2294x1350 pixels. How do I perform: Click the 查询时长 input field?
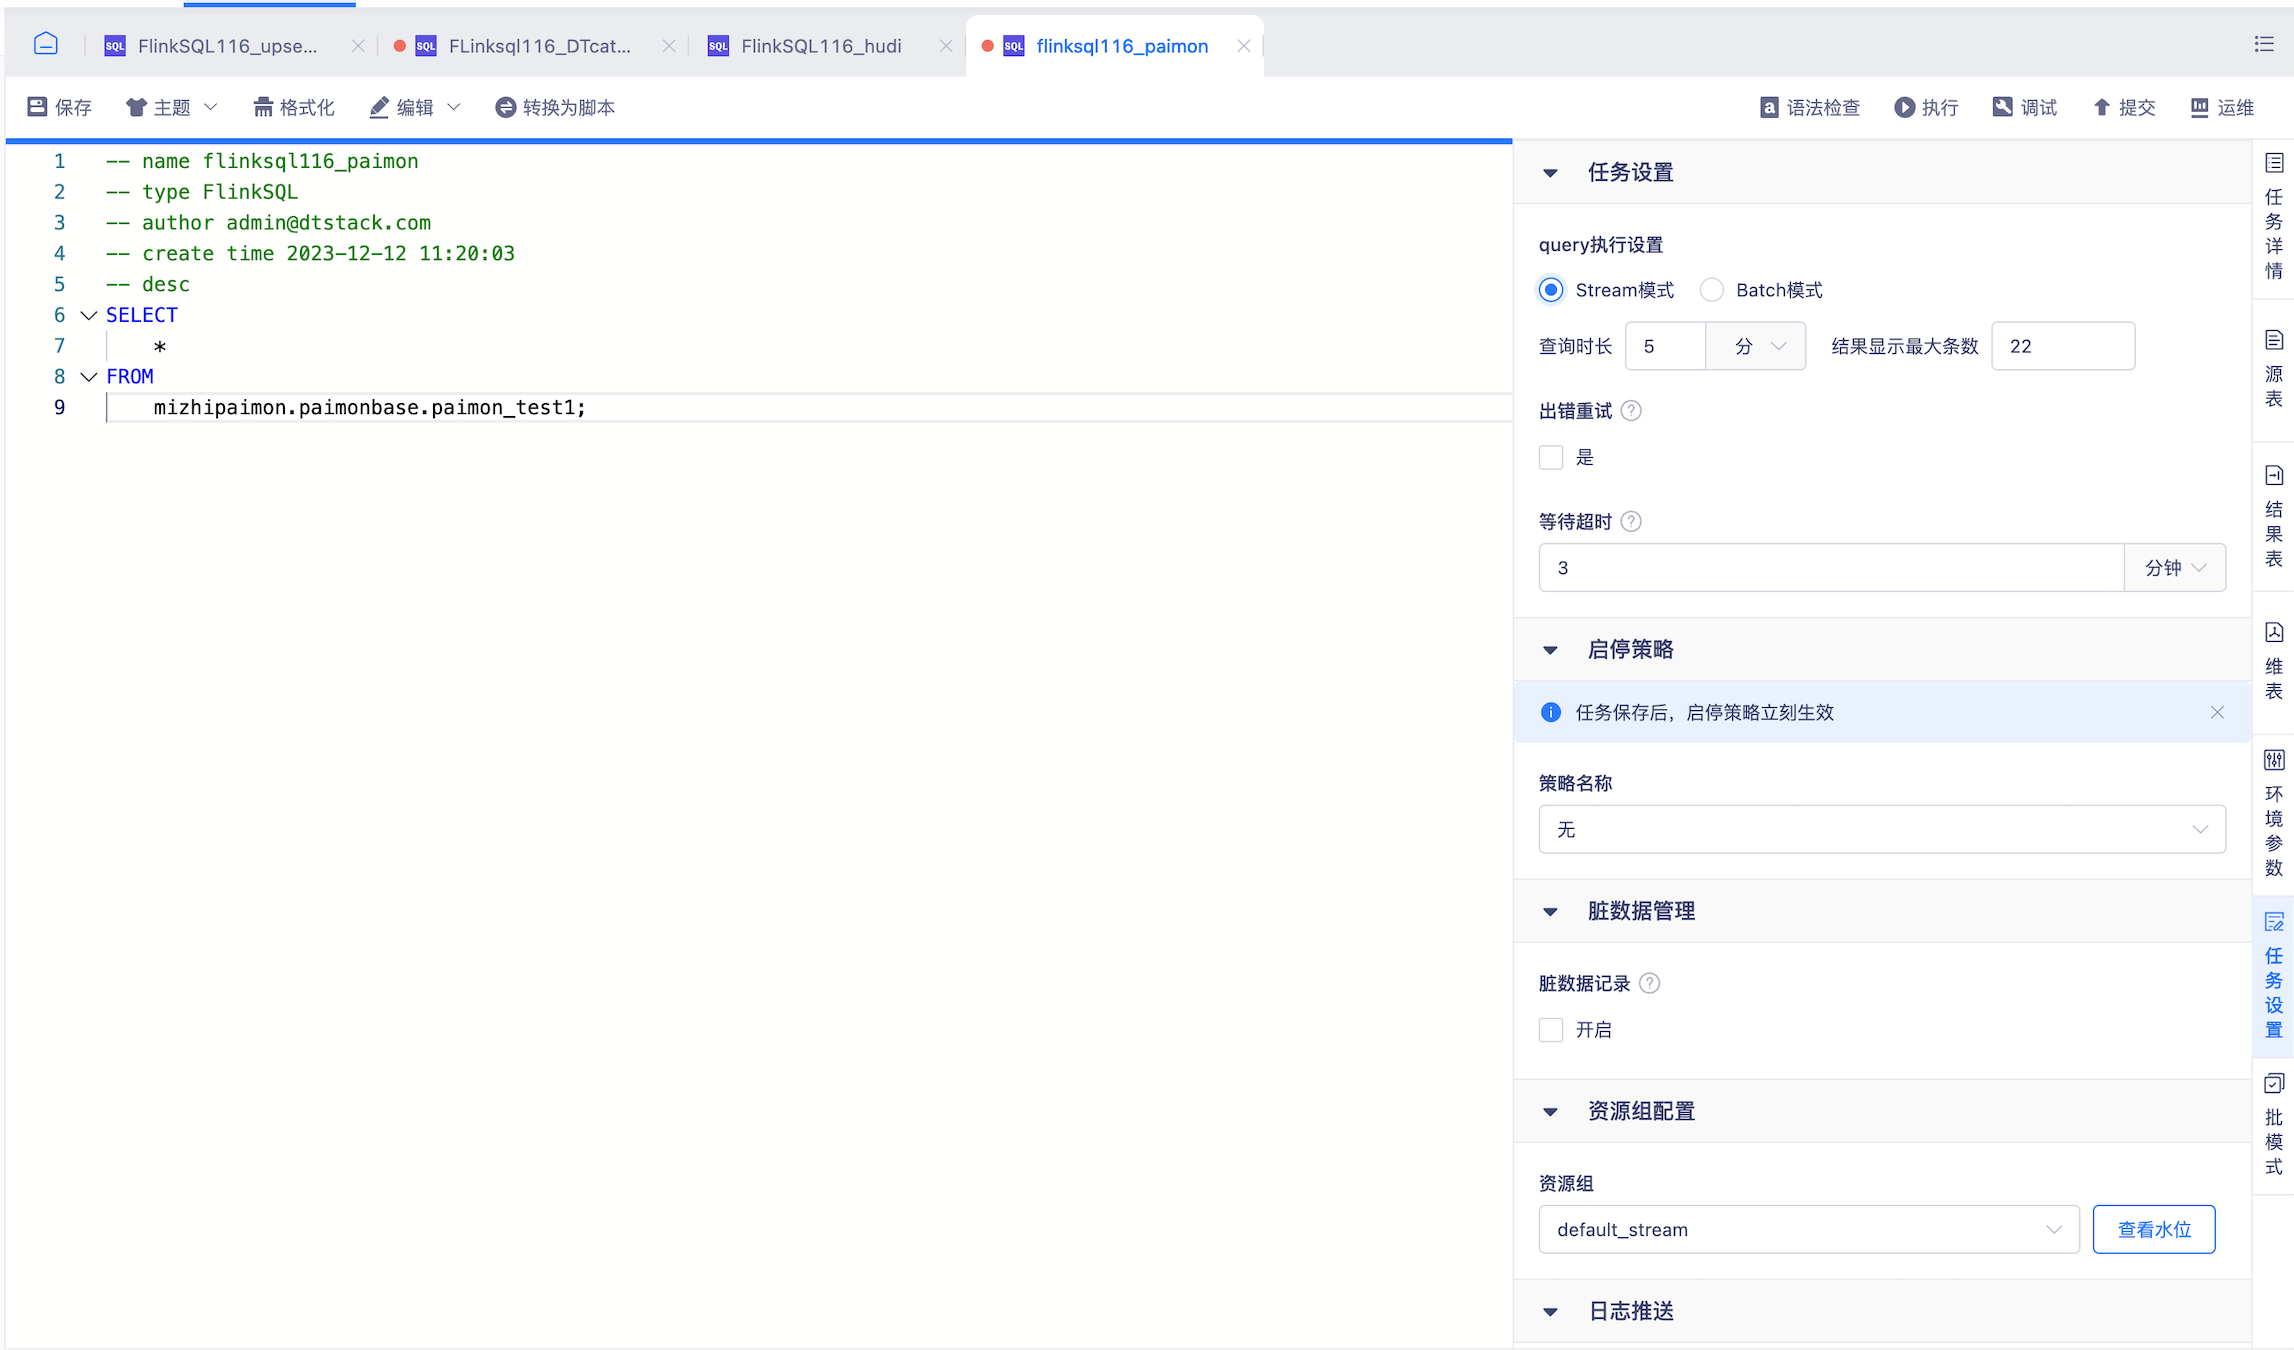tap(1665, 346)
